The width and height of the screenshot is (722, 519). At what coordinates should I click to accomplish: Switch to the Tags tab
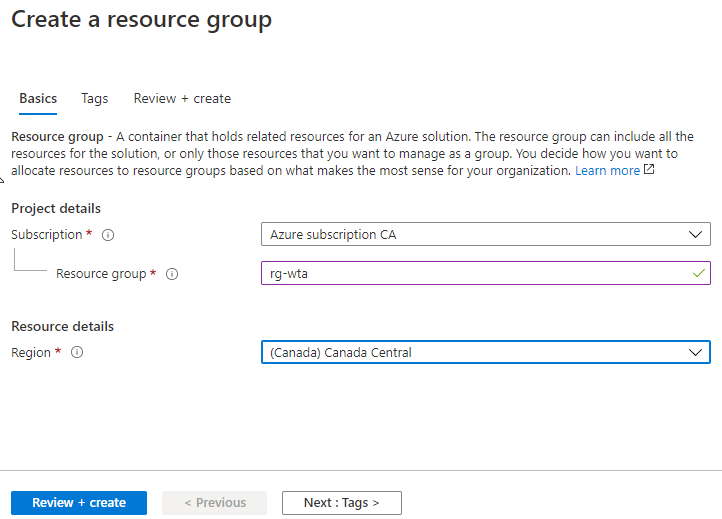[95, 99]
